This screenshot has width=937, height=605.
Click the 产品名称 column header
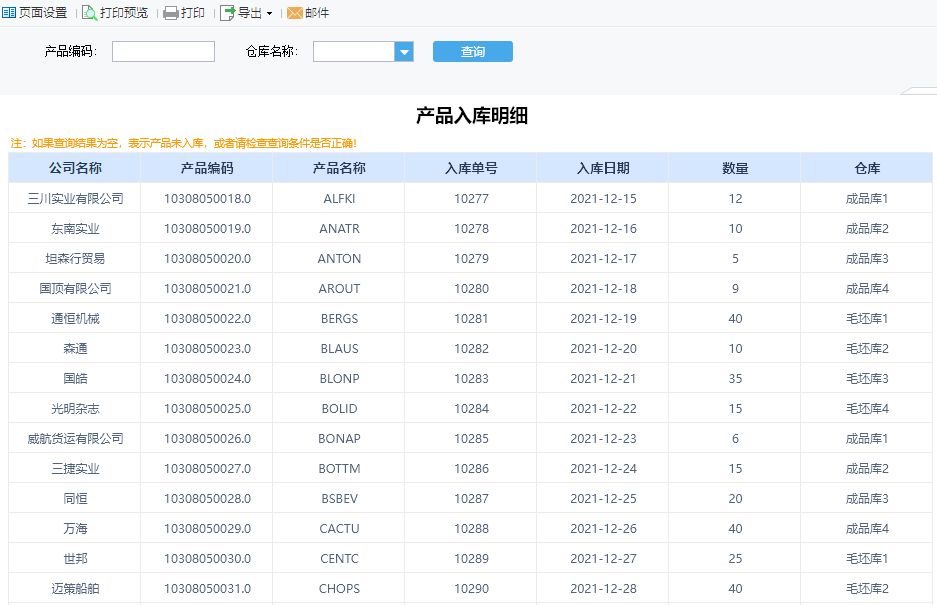[x=339, y=168]
